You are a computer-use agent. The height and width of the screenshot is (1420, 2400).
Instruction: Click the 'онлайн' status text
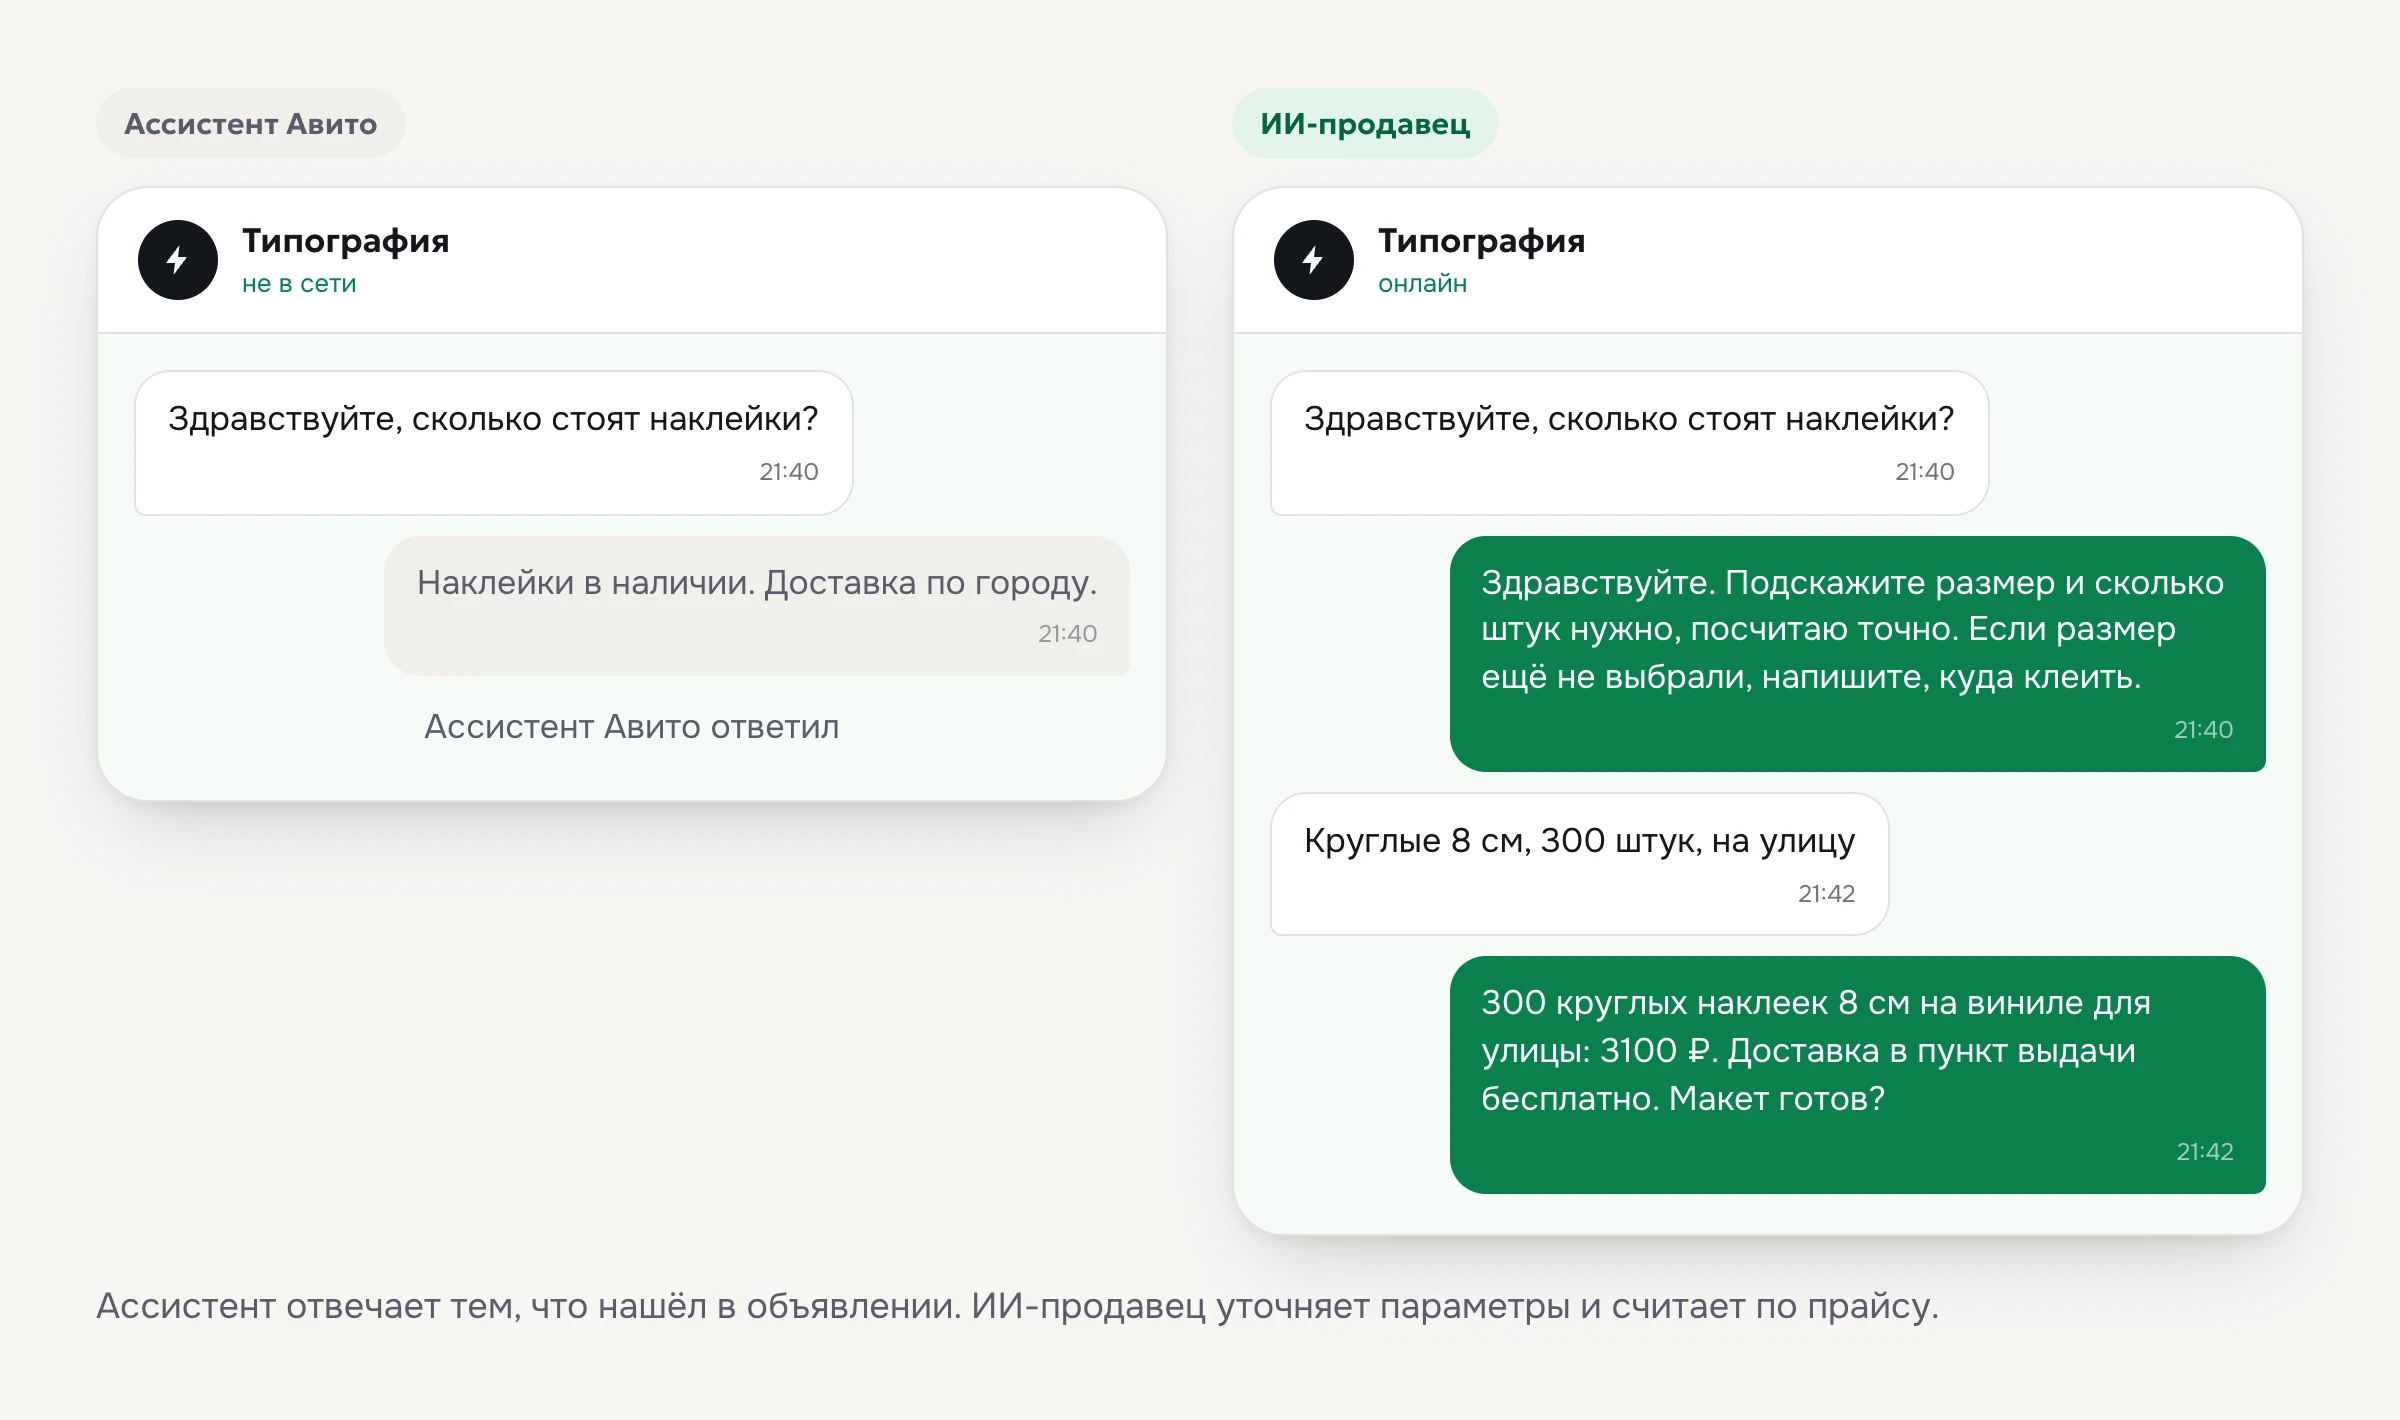(1422, 284)
